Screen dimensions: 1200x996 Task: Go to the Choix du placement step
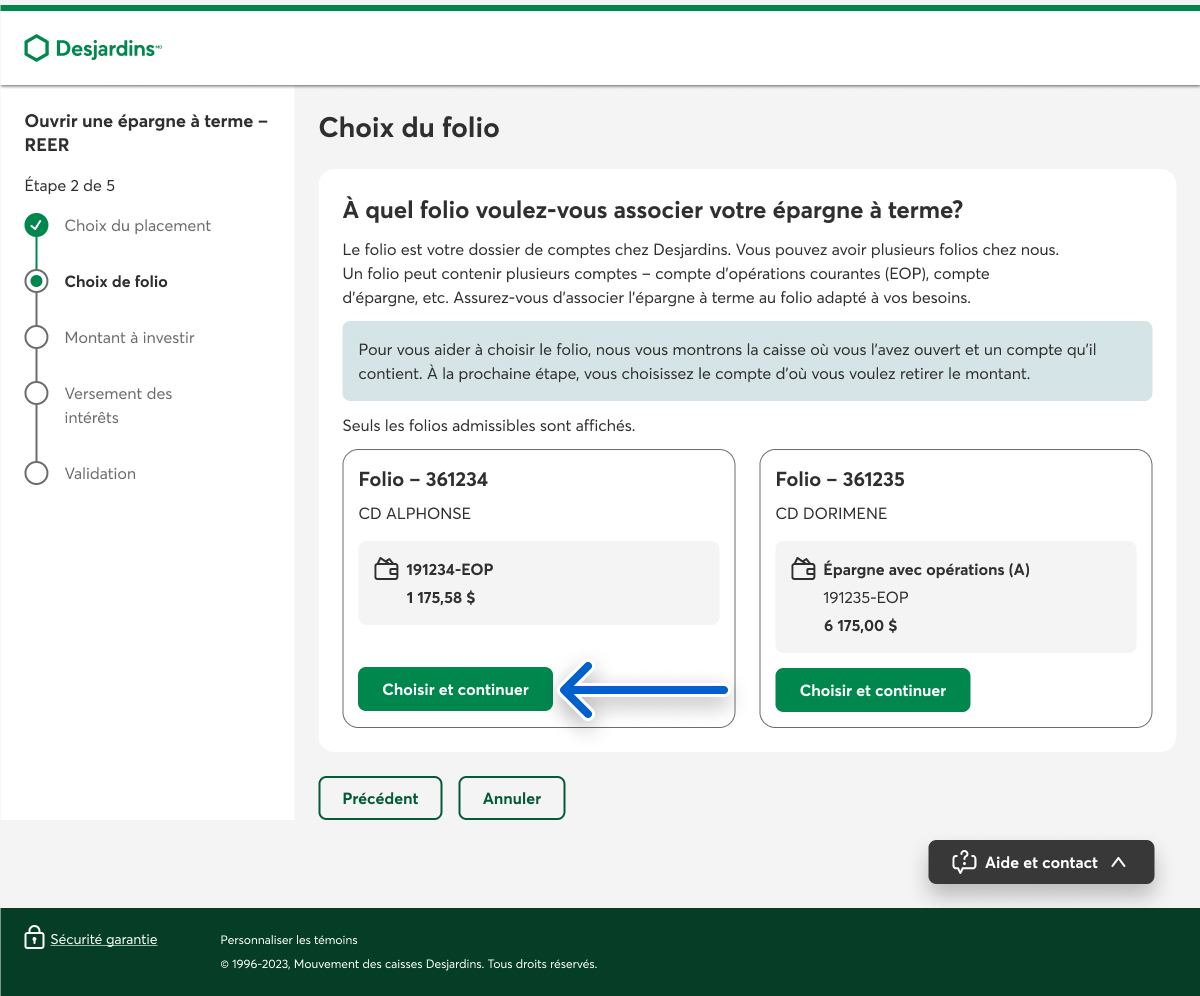pos(137,226)
